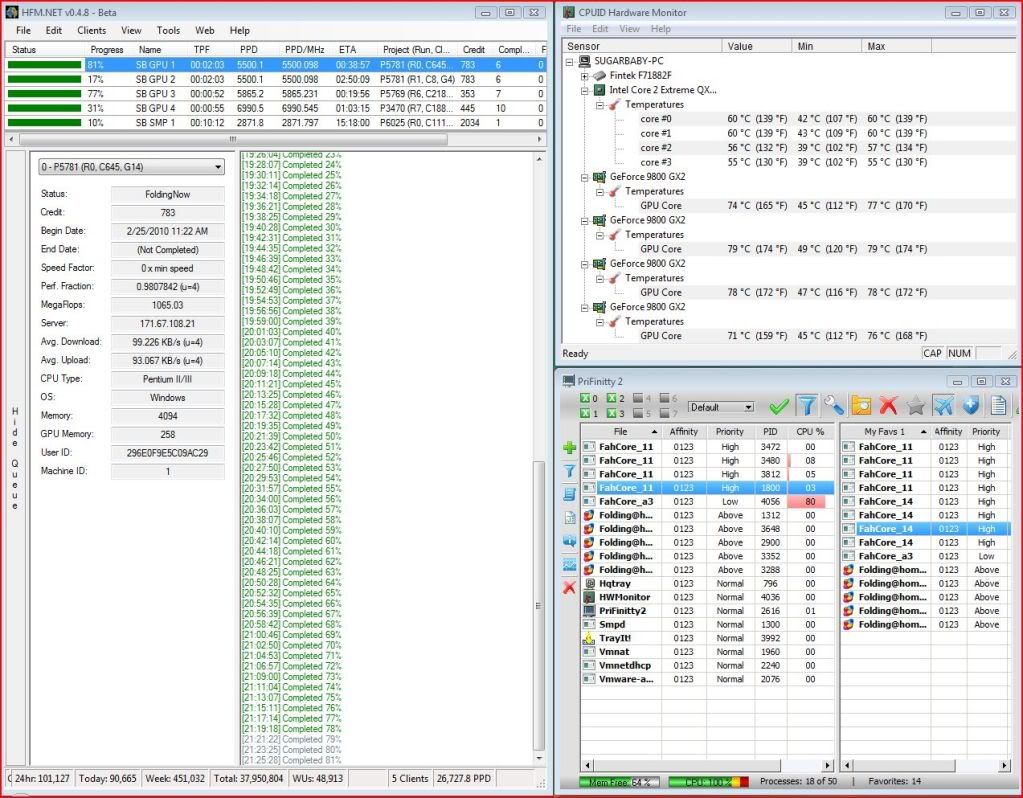
Task: Click the green checkmark apply icon in PriFinitty
Action: tap(778, 407)
